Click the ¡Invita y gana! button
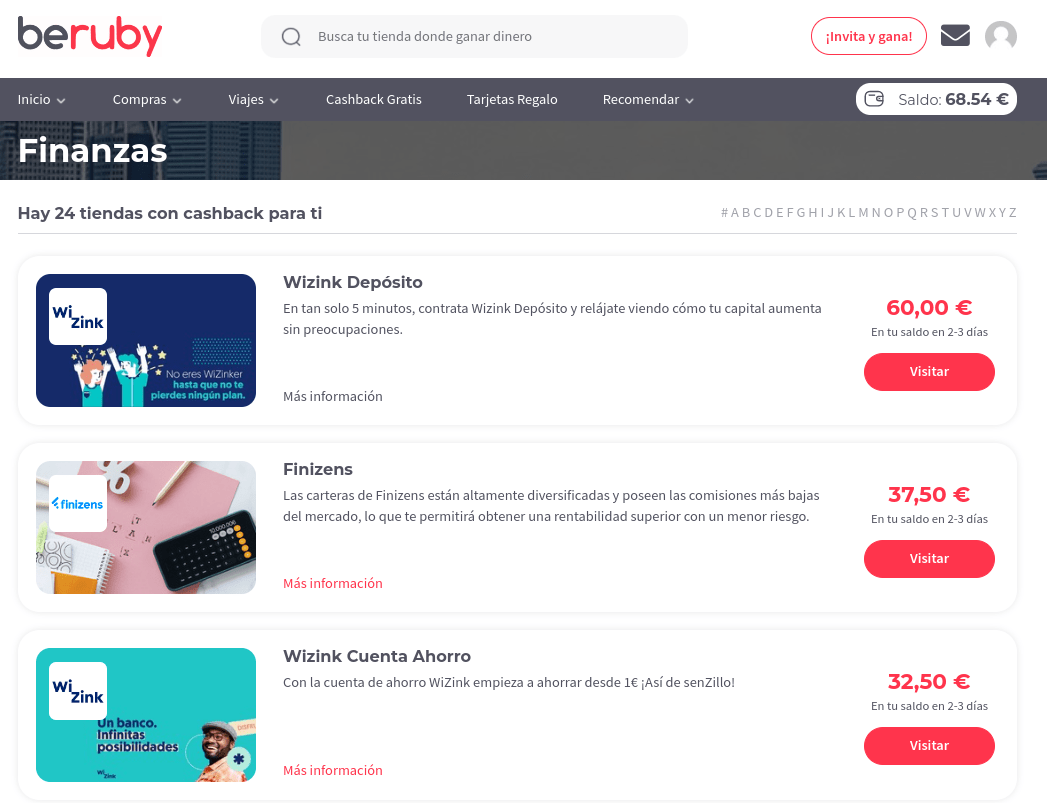 (869, 36)
